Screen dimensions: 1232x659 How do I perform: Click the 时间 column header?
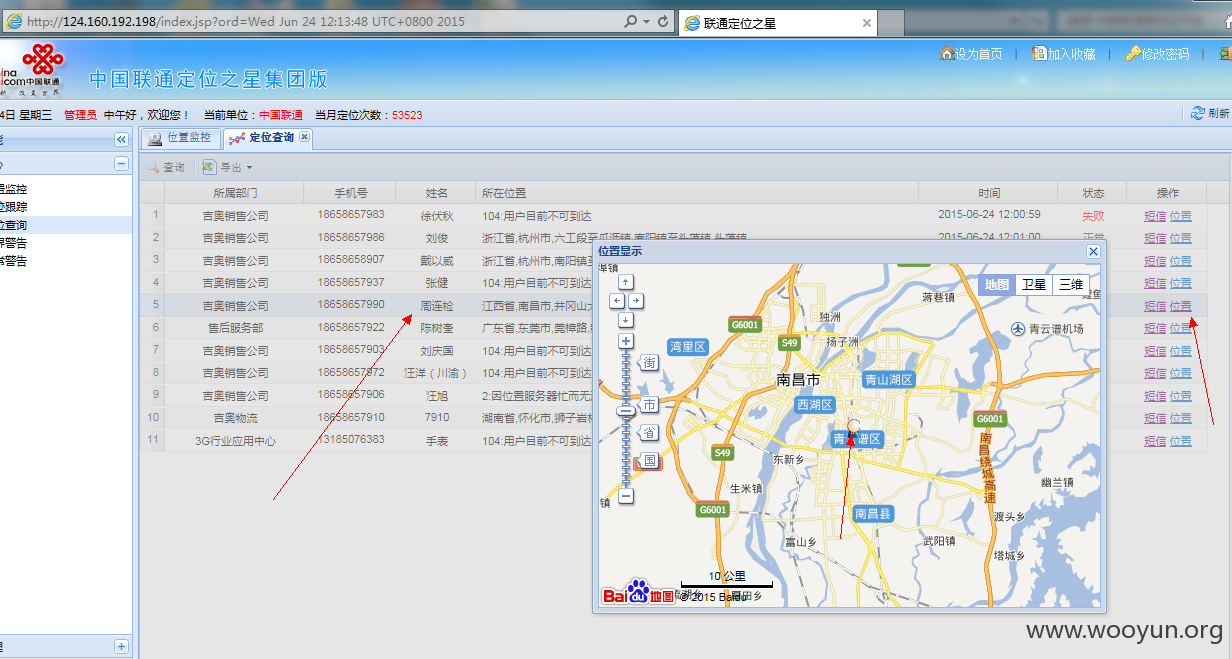[x=989, y=193]
